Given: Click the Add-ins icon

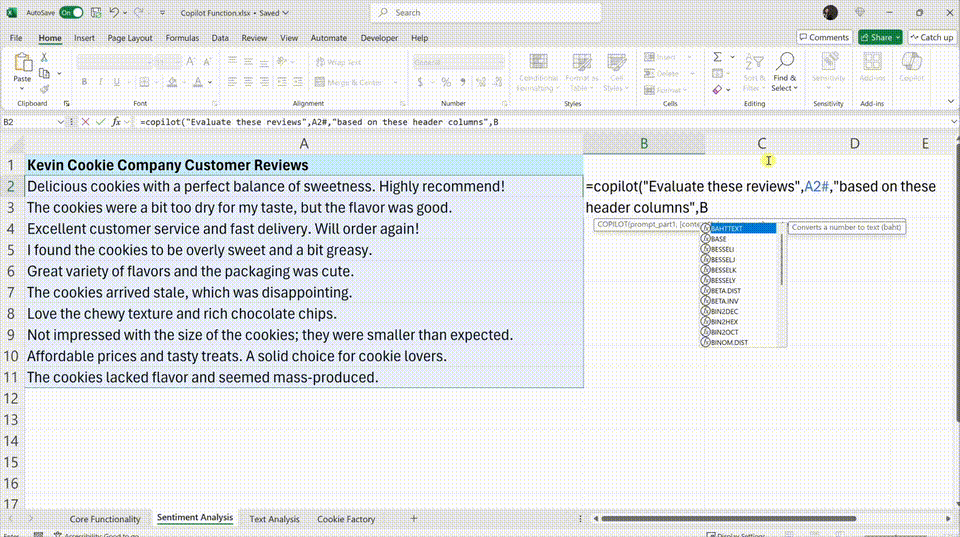Looking at the screenshot, I should click(872, 62).
